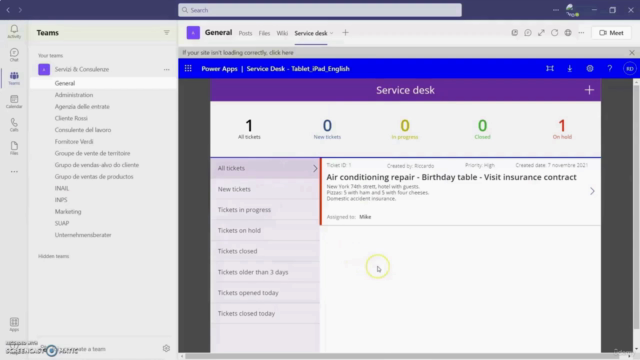Open the RD account avatar
This screenshot has width=640, height=360.
(630, 69)
